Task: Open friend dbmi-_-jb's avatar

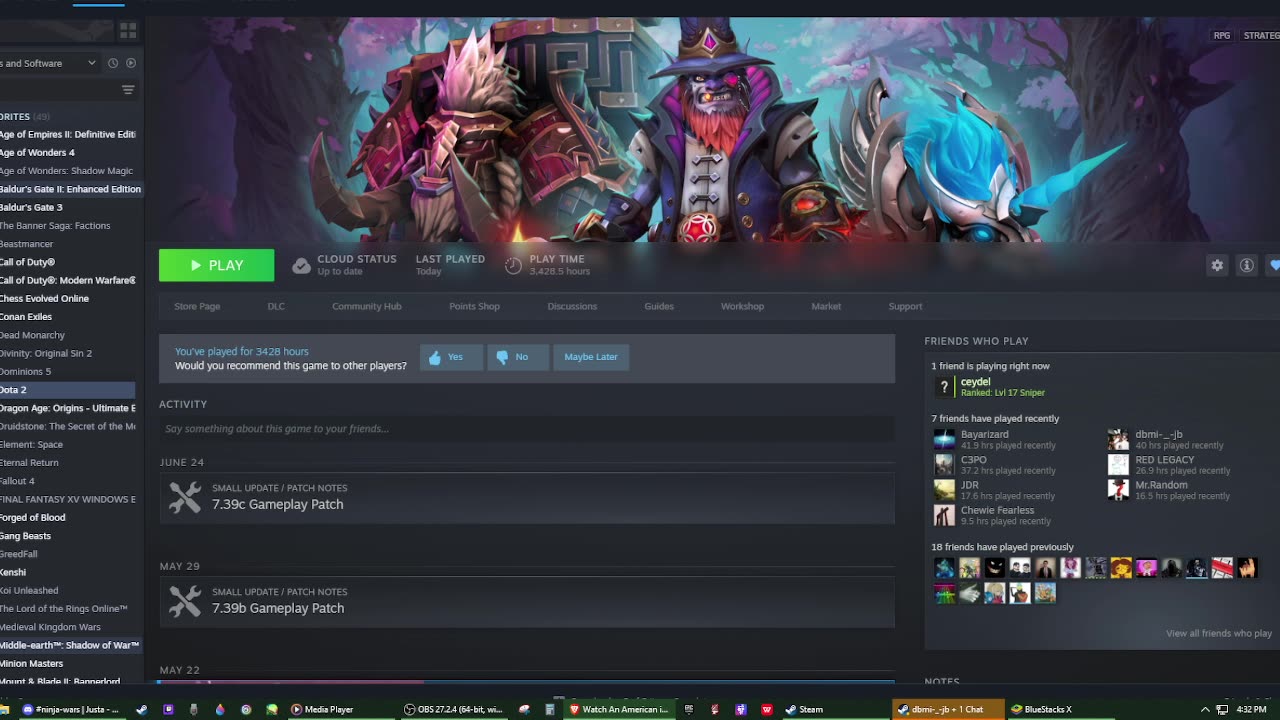Action: click(1118, 440)
